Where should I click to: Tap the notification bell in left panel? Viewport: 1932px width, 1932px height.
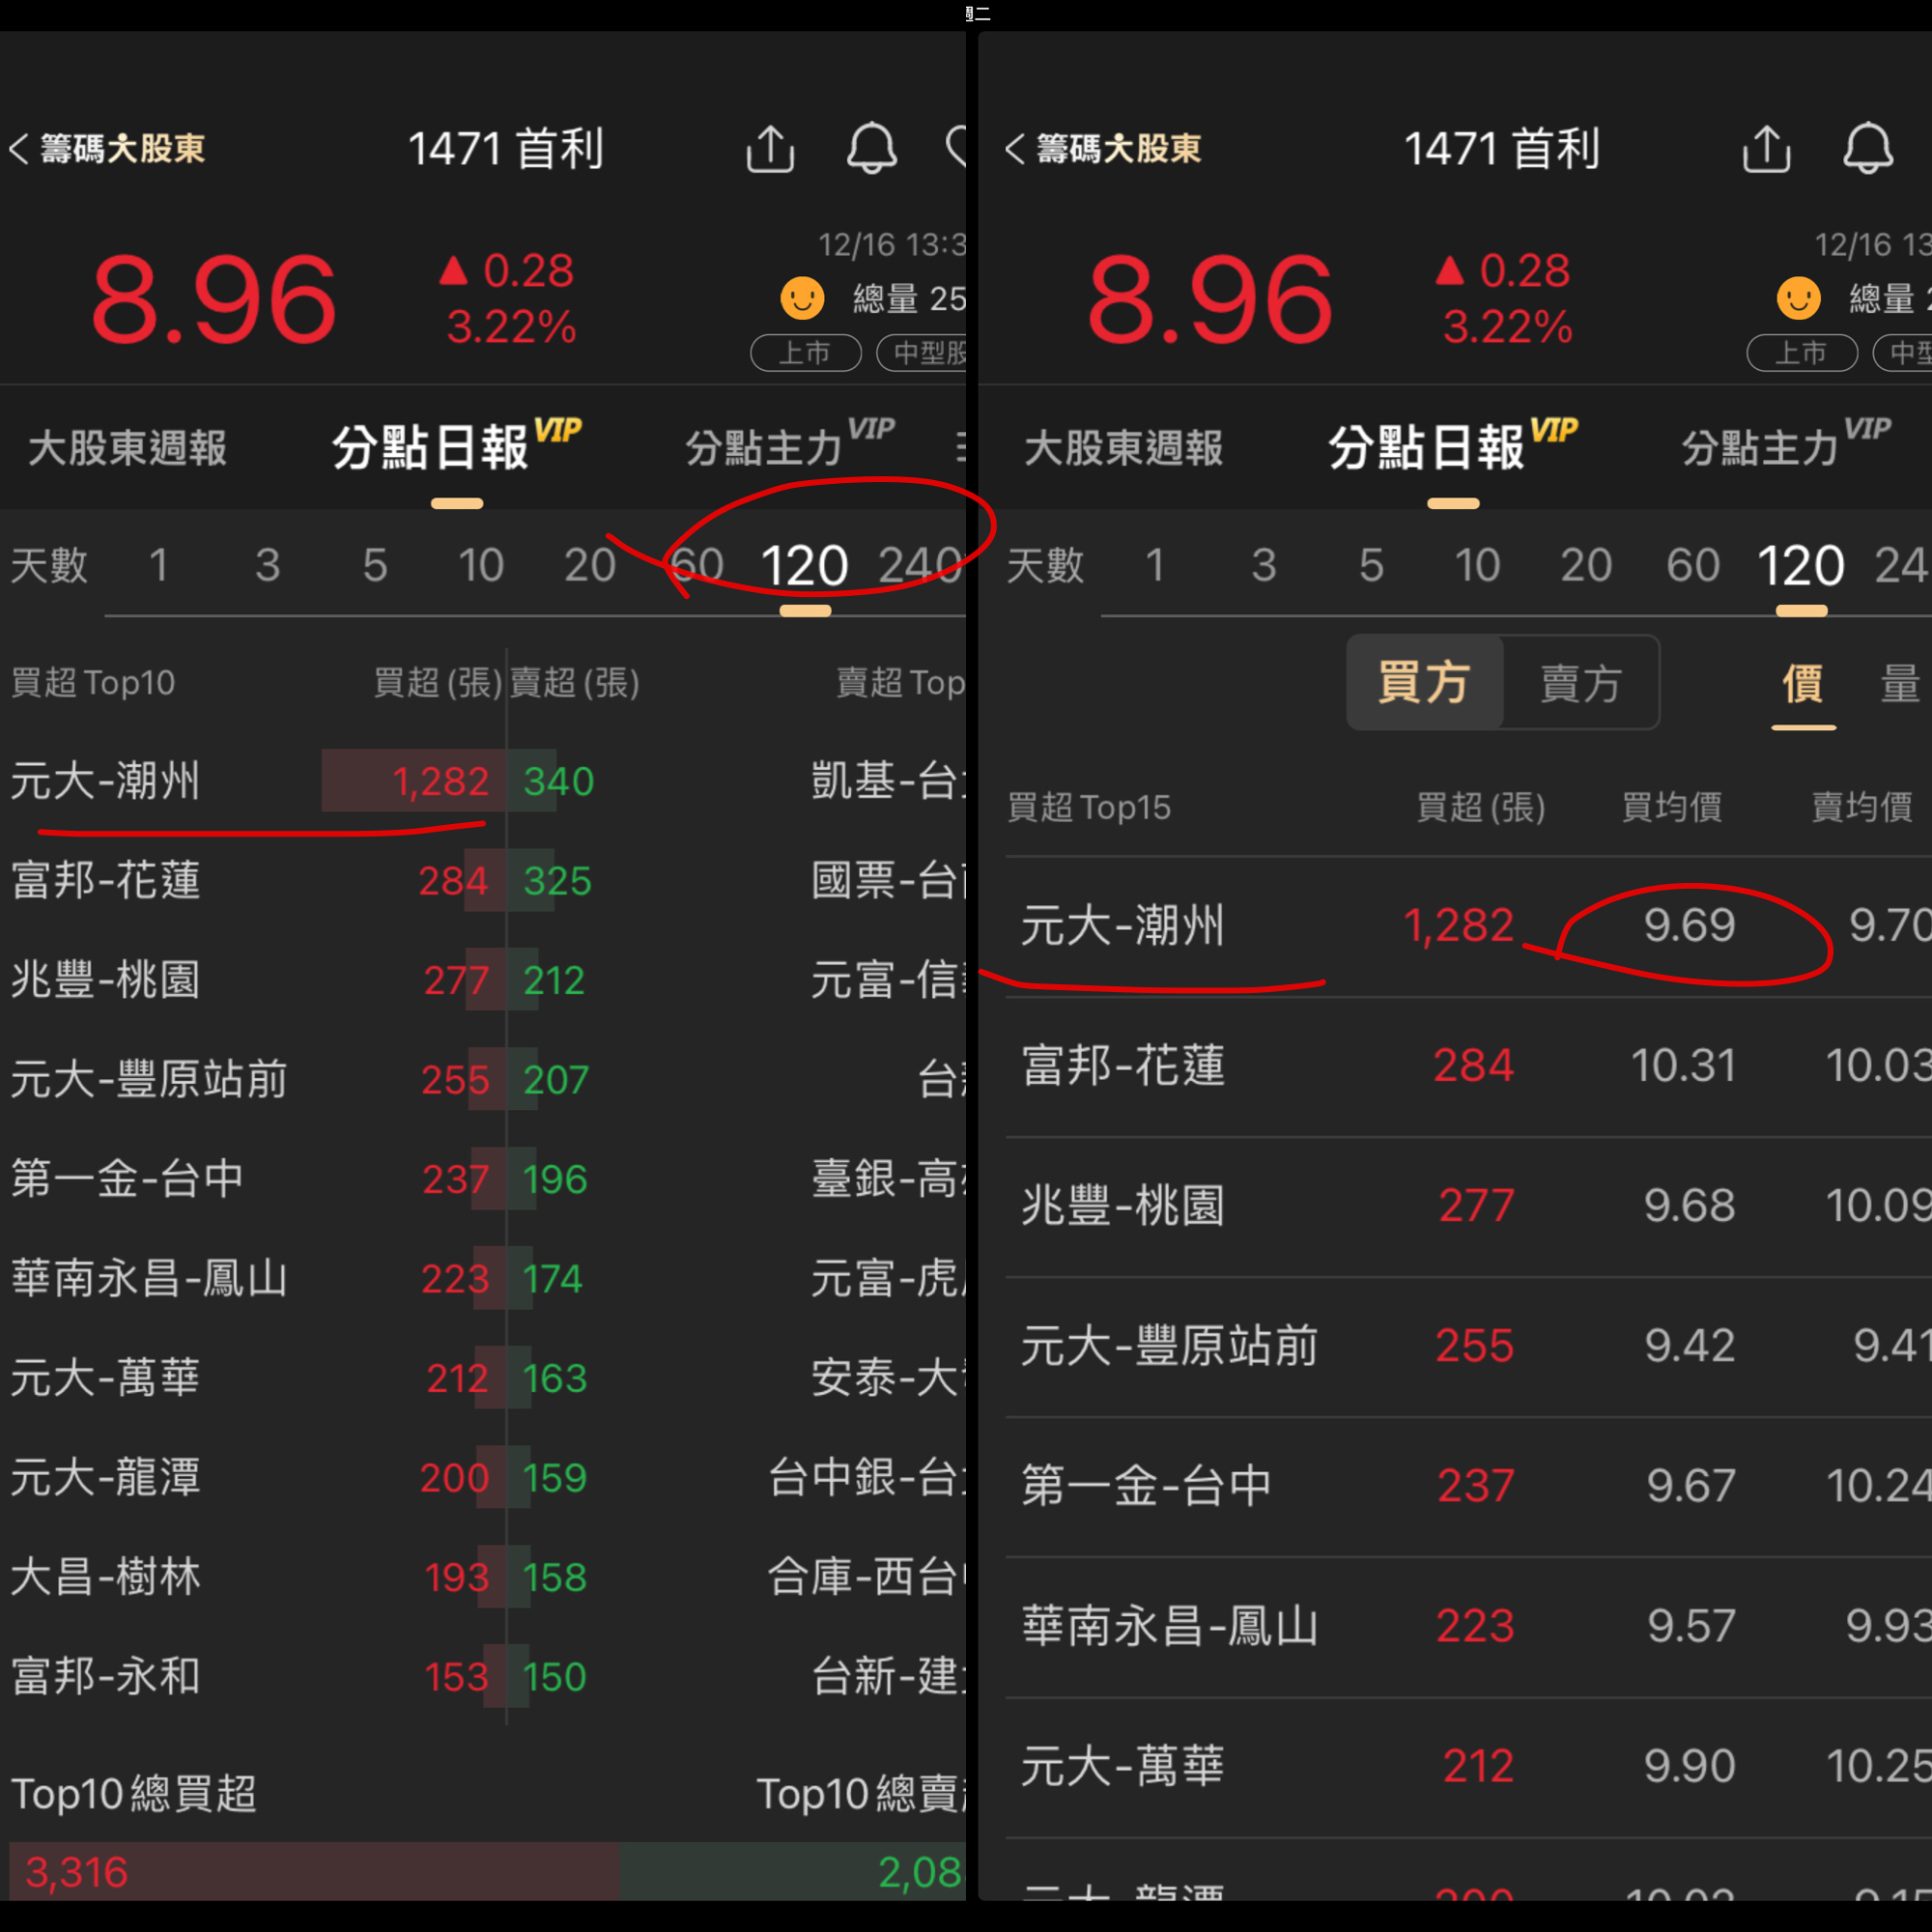click(x=872, y=149)
